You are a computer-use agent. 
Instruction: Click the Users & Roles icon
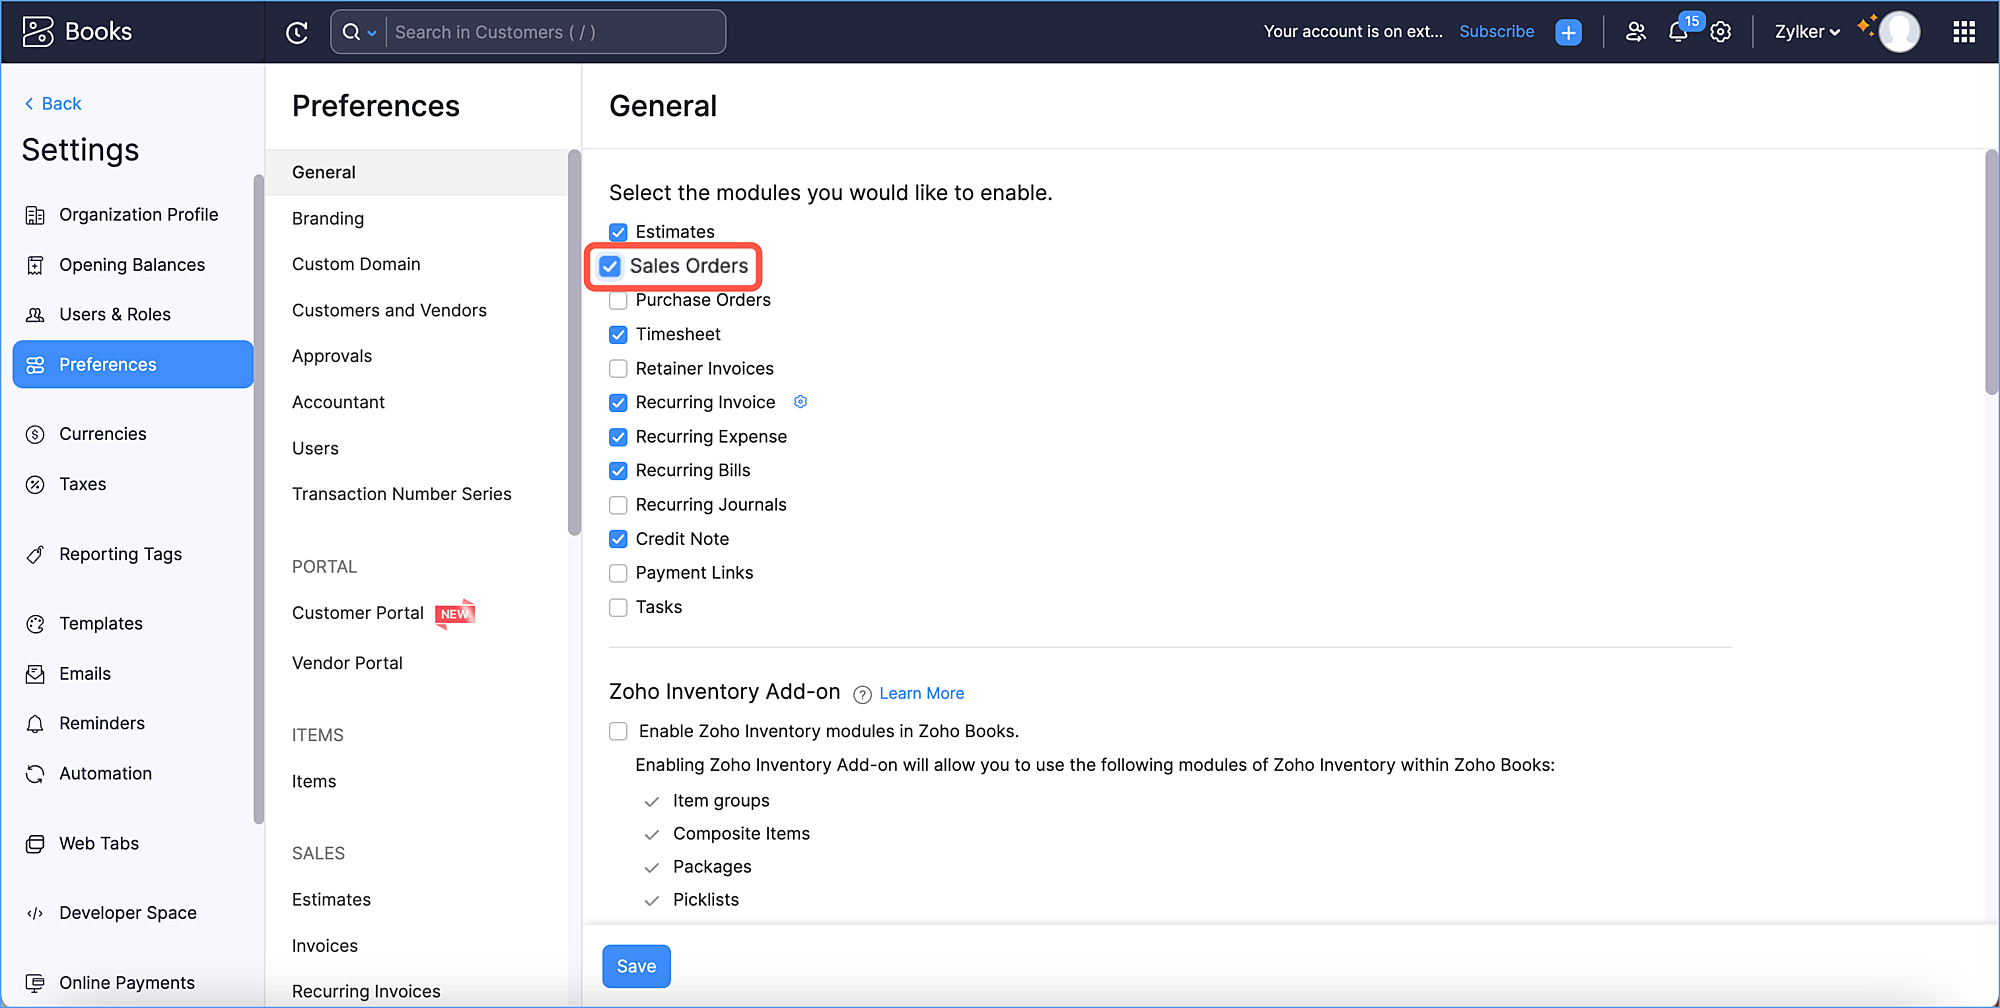(35, 315)
